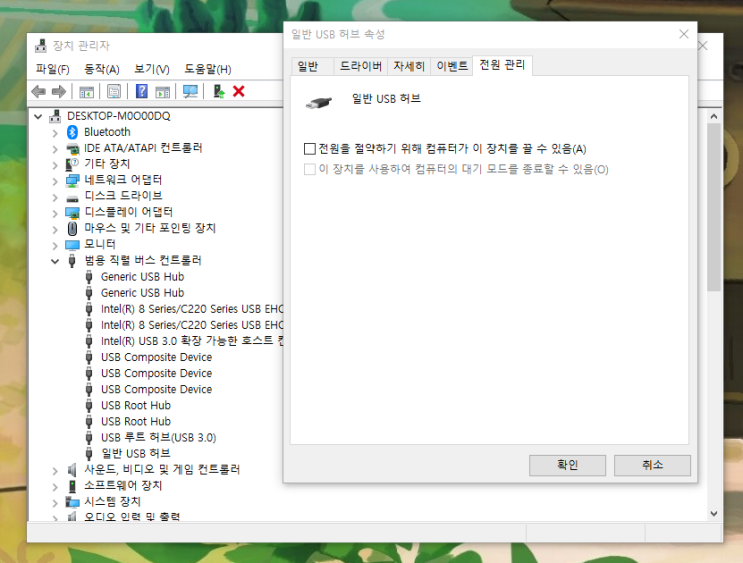
Task: Expand the IDE ATA/ATAPI 컨트롤러 category
Action: [55, 149]
